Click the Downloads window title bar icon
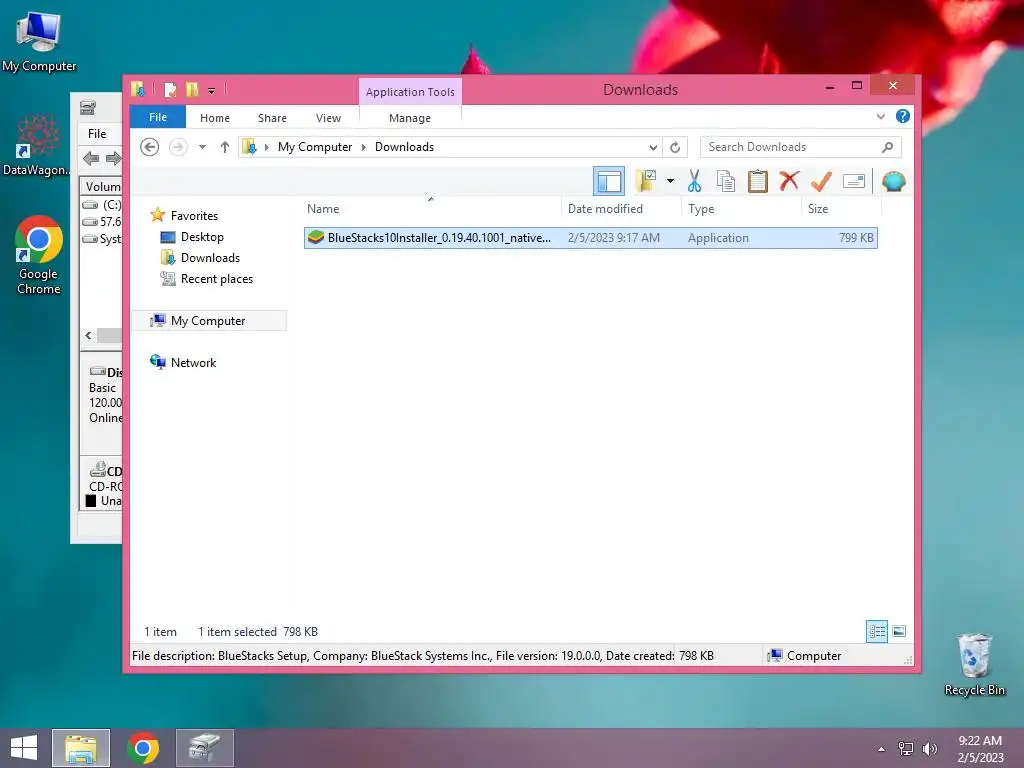This screenshot has width=1024, height=768. [138, 89]
